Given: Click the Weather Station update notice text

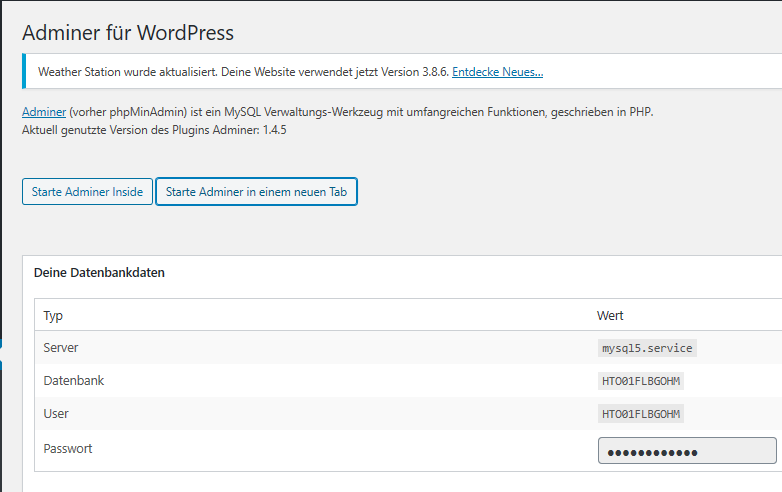Looking at the screenshot, I should pos(243,72).
